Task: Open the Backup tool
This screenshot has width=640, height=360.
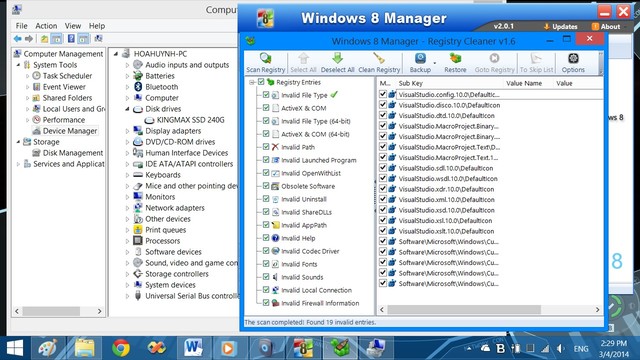Action: (420, 63)
